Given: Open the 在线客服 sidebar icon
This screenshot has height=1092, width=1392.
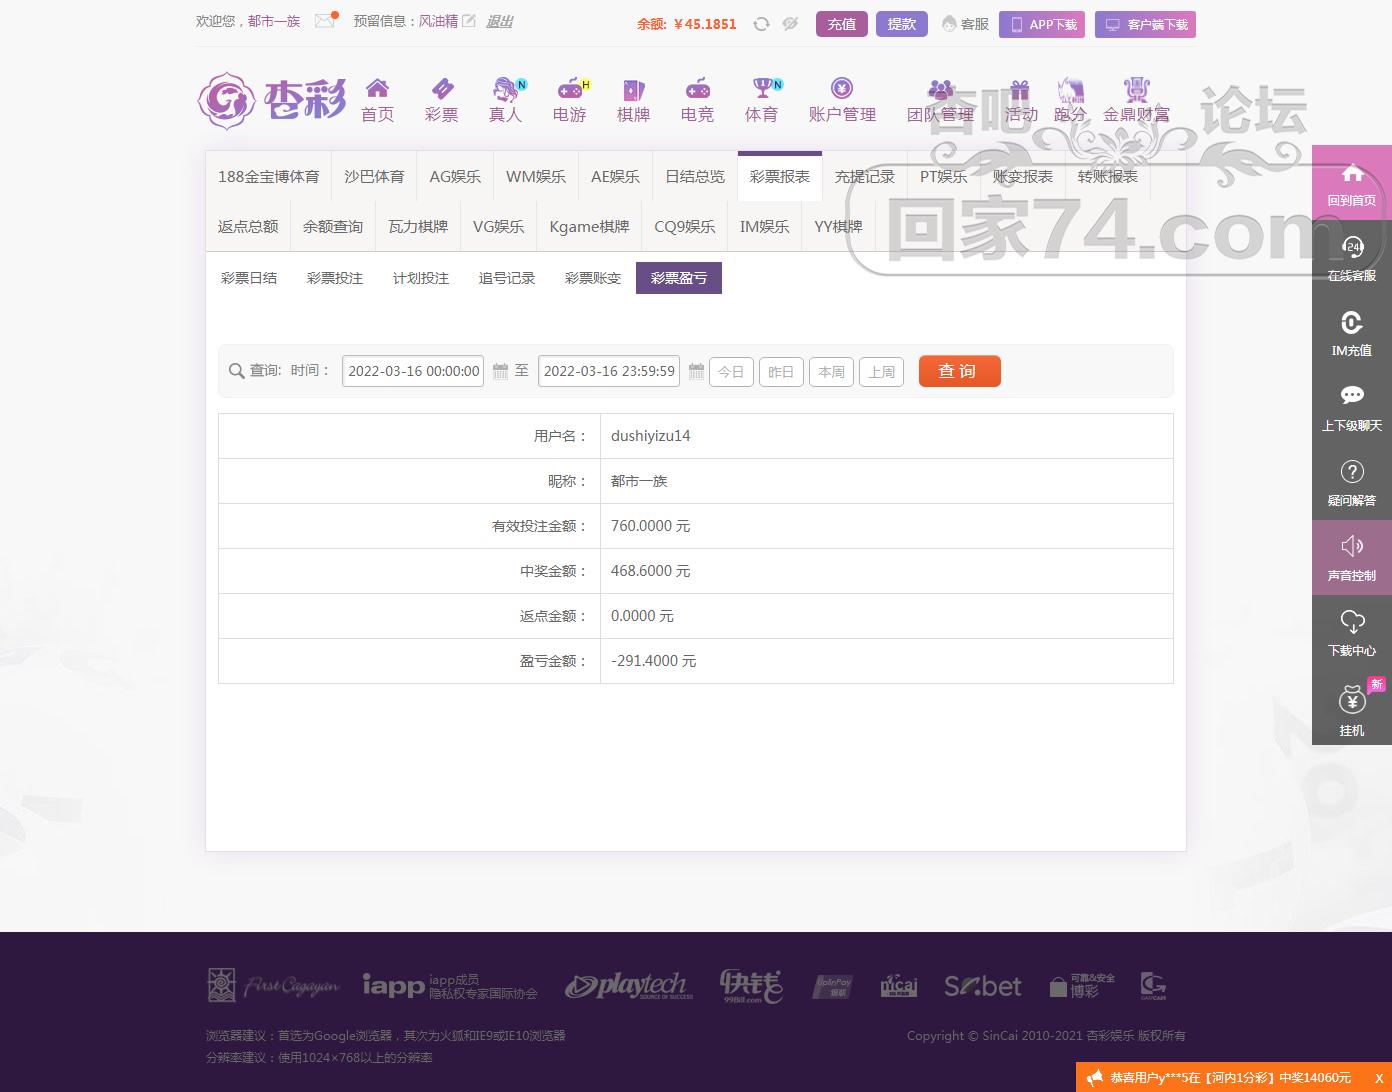Looking at the screenshot, I should tap(1352, 258).
